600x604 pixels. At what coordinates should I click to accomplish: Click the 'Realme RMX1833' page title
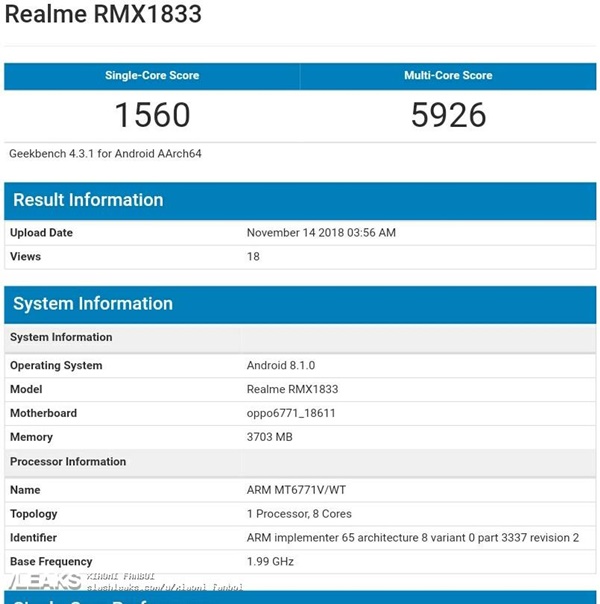[x=103, y=14]
